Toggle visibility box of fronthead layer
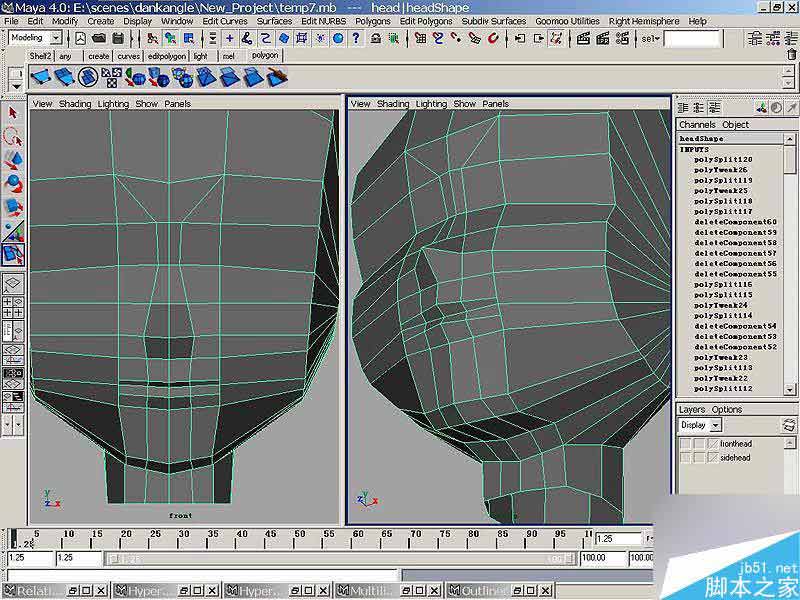 [686, 443]
